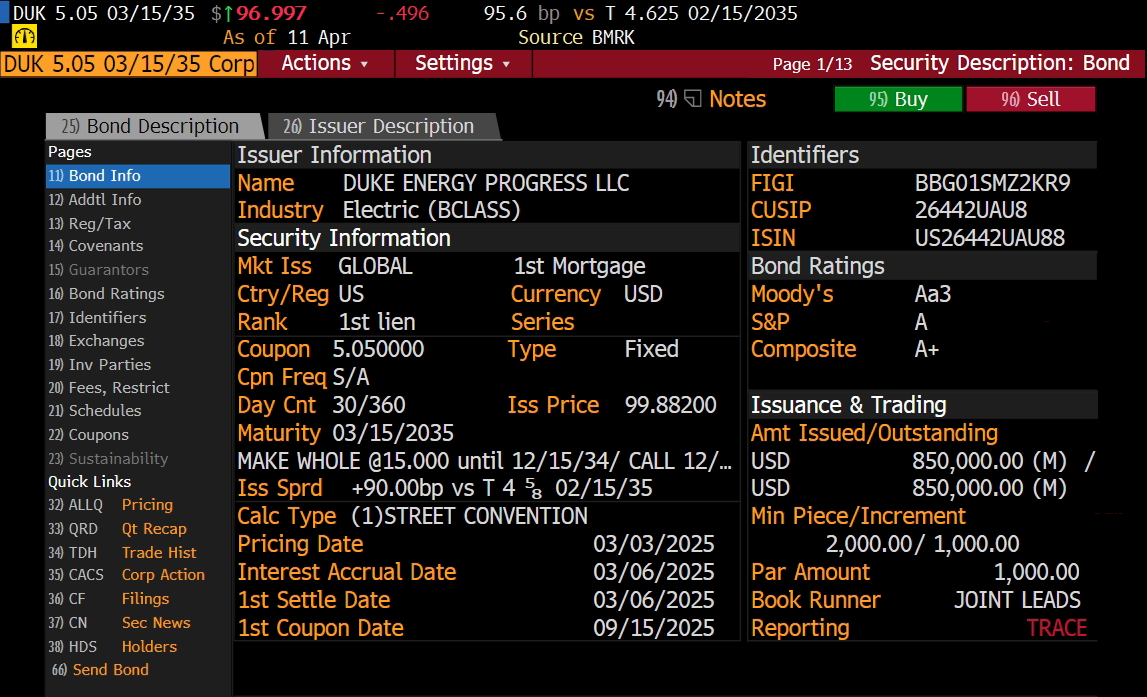Open QRD Qt Recap quick link
This screenshot has height=697, width=1147.
point(117,529)
